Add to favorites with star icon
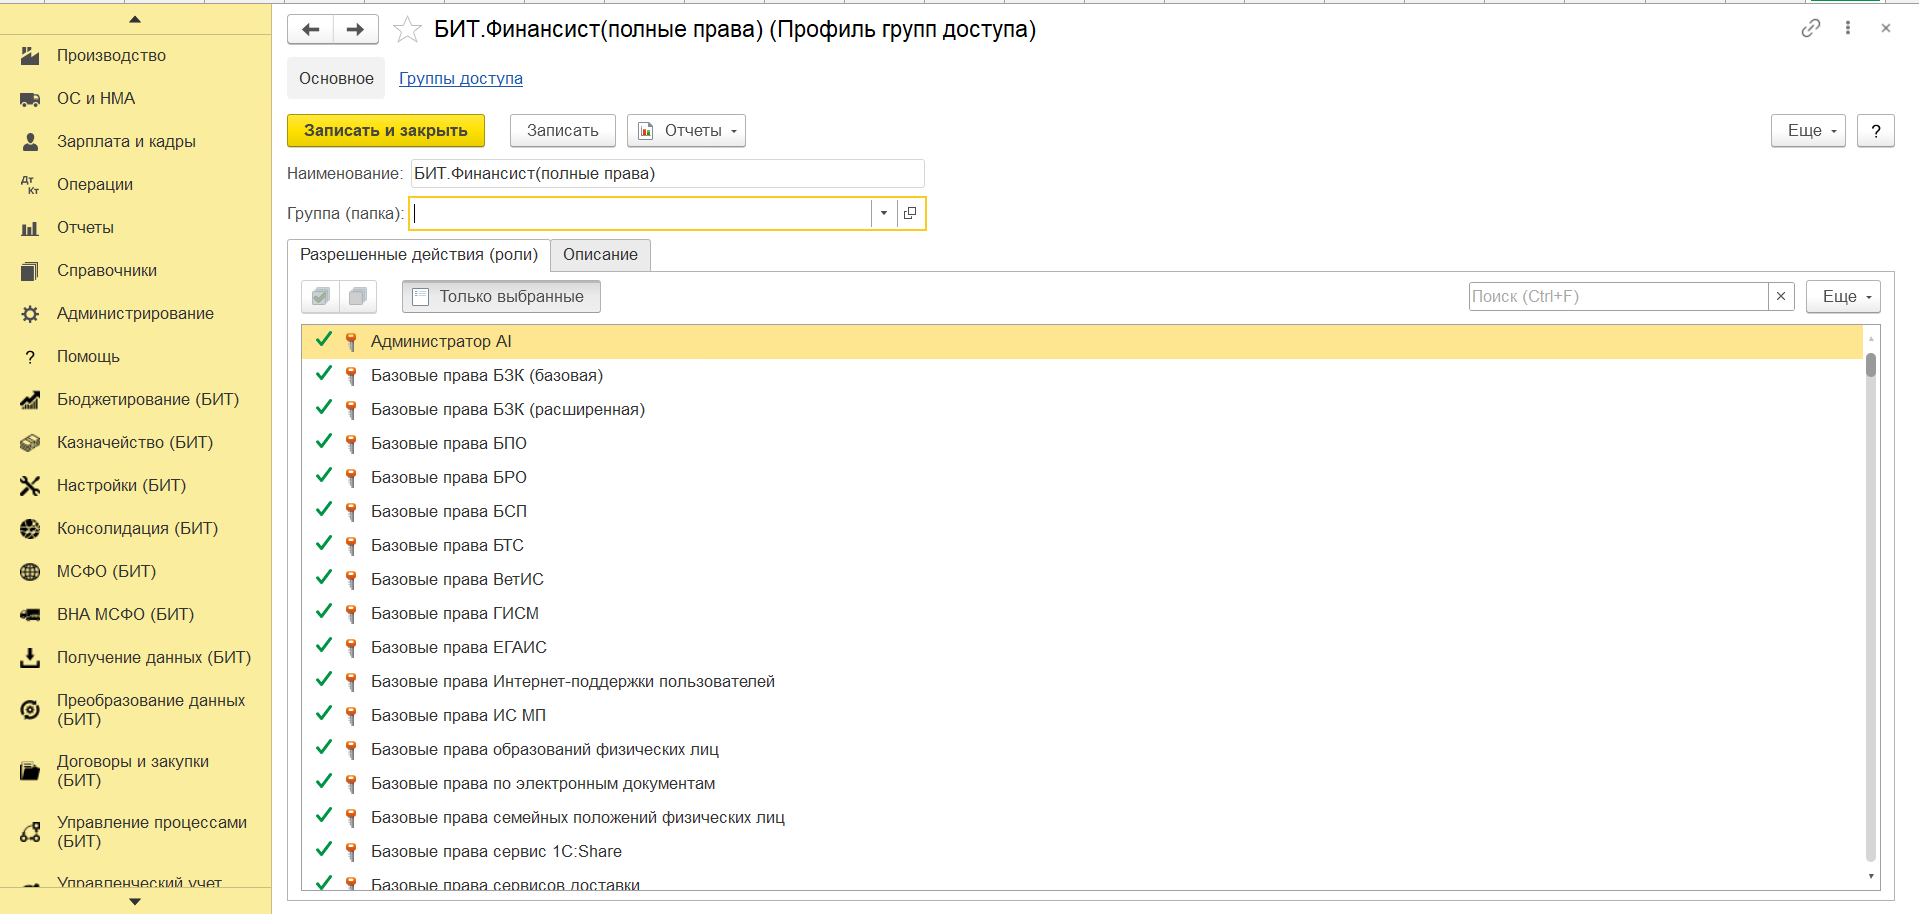Image resolution: width=1919 pixels, height=914 pixels. click(407, 30)
